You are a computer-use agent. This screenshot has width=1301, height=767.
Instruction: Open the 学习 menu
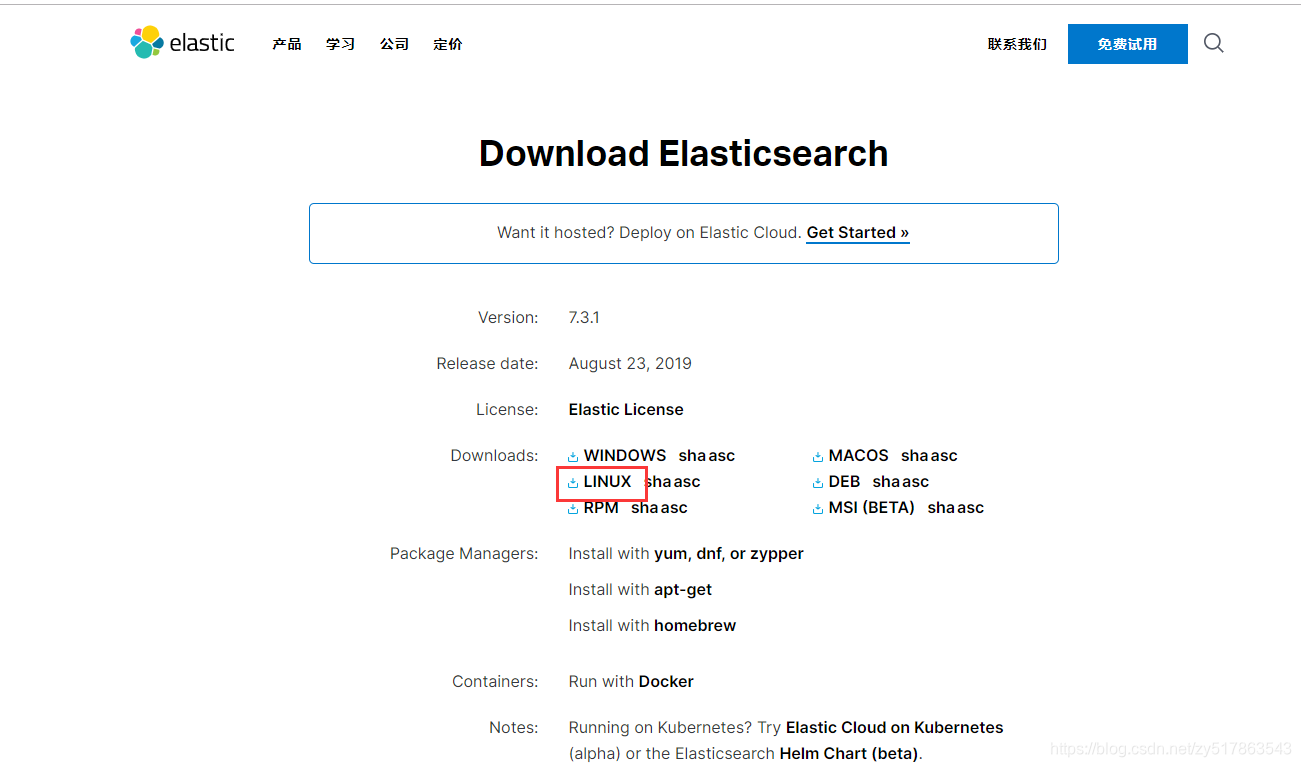tap(340, 44)
